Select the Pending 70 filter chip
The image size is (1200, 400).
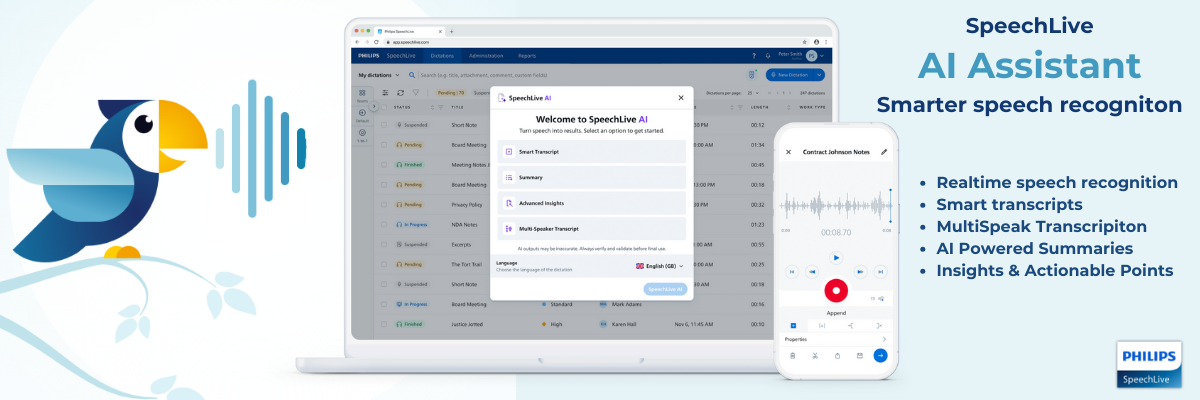point(451,93)
